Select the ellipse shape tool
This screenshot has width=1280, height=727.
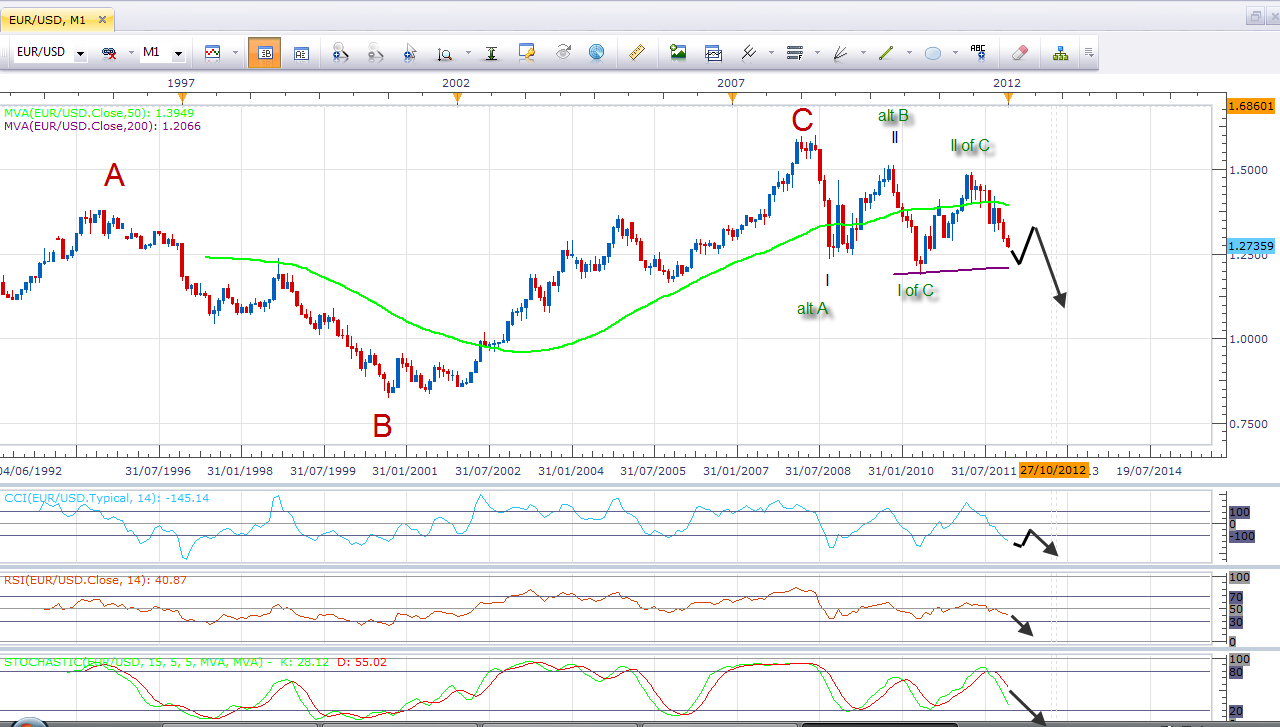pos(933,53)
